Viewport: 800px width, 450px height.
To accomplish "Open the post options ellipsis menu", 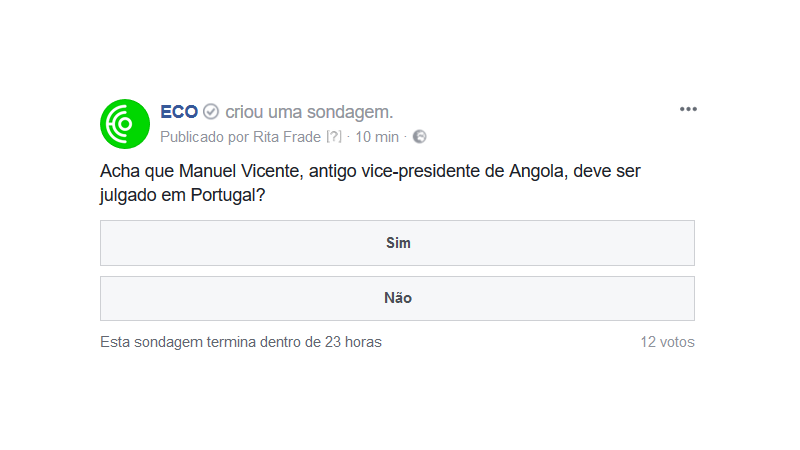I will tap(688, 109).
